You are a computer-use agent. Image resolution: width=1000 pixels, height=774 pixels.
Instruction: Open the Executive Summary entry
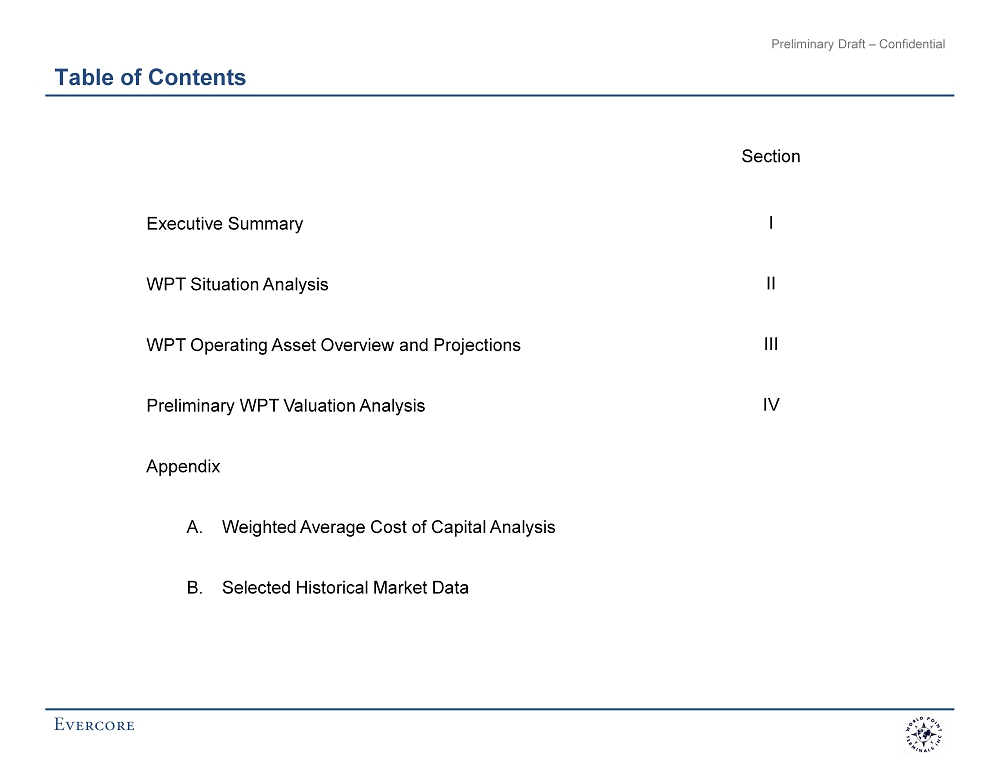coord(224,224)
